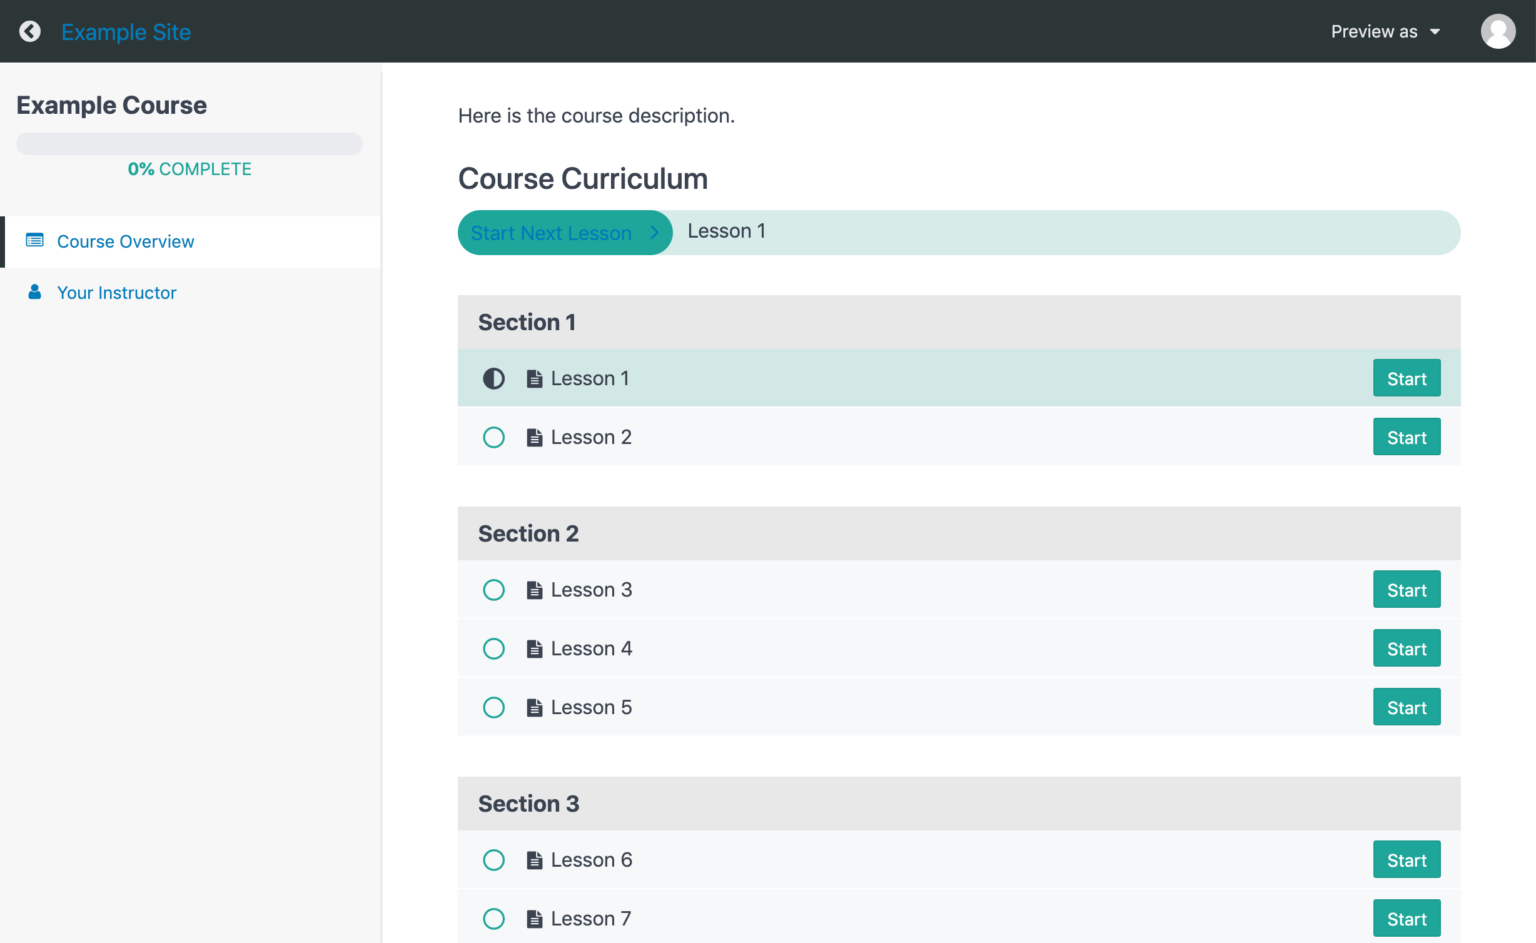Screen dimensions: 1536x943
Task: Click the chevron arrow inside Start Next Lesson
Action: coord(655,232)
